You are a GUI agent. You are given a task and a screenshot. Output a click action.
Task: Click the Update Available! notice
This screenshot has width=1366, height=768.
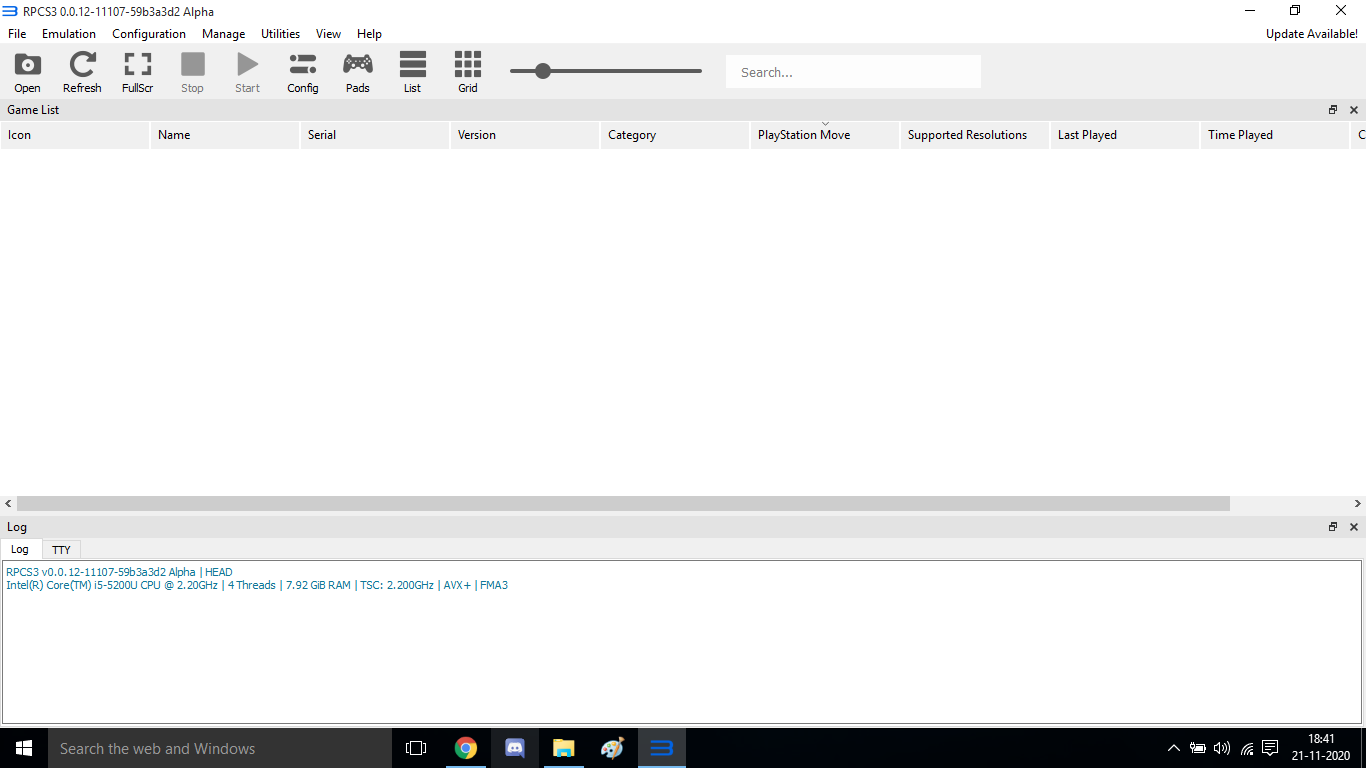click(1312, 34)
